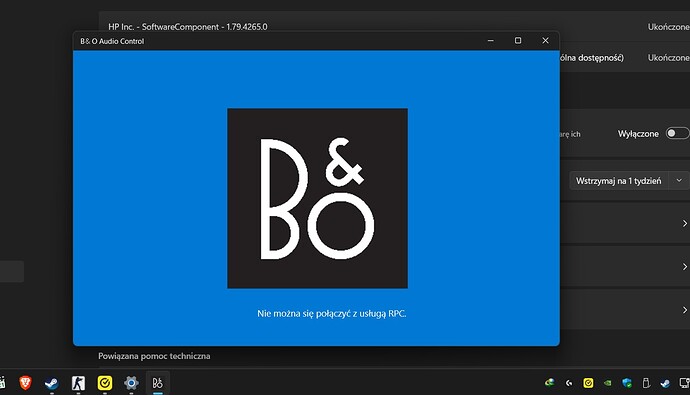Click the Wstrzymaj na 1 tydzień button

(618, 181)
